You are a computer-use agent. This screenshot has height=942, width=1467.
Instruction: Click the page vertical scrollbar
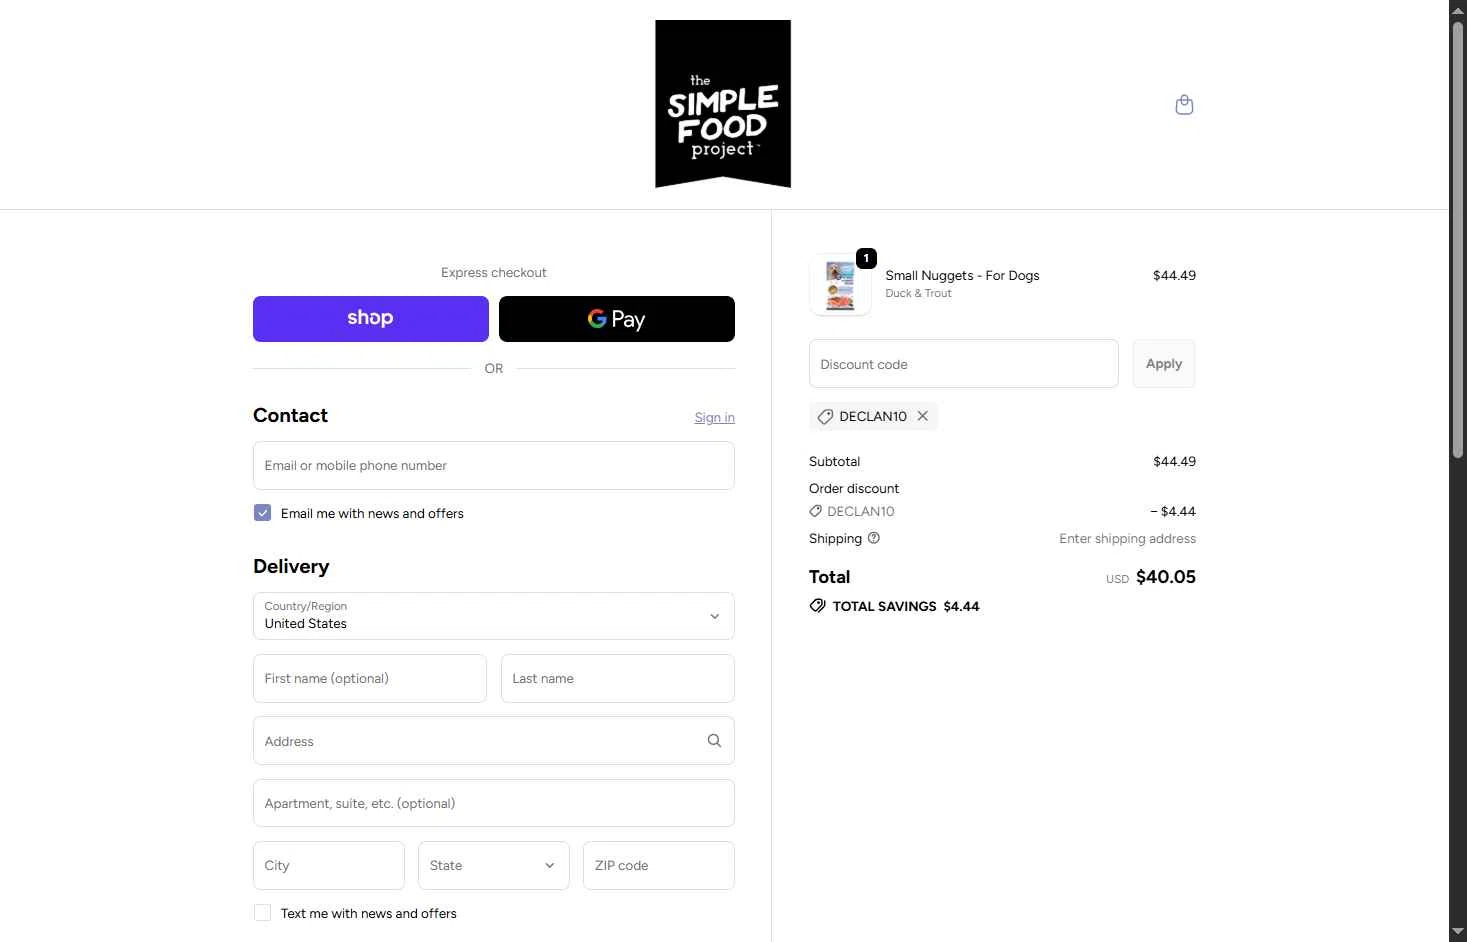pos(1458,240)
